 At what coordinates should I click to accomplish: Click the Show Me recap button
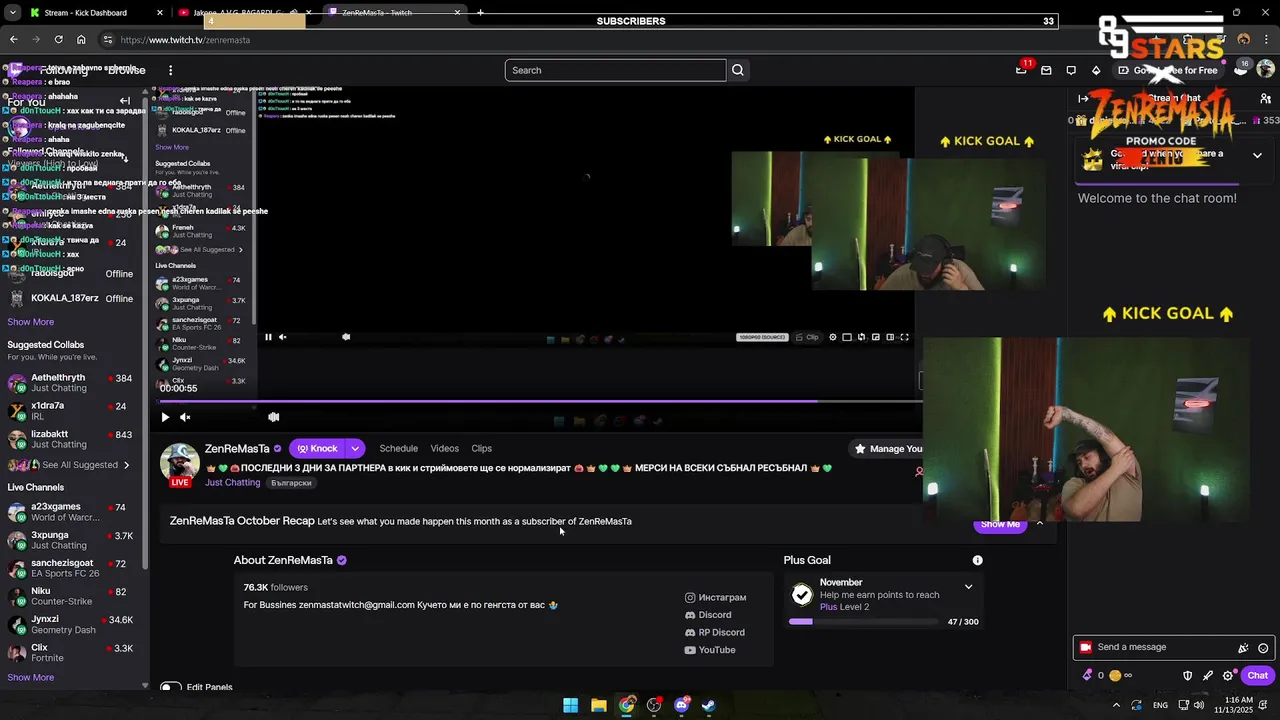(1000, 524)
